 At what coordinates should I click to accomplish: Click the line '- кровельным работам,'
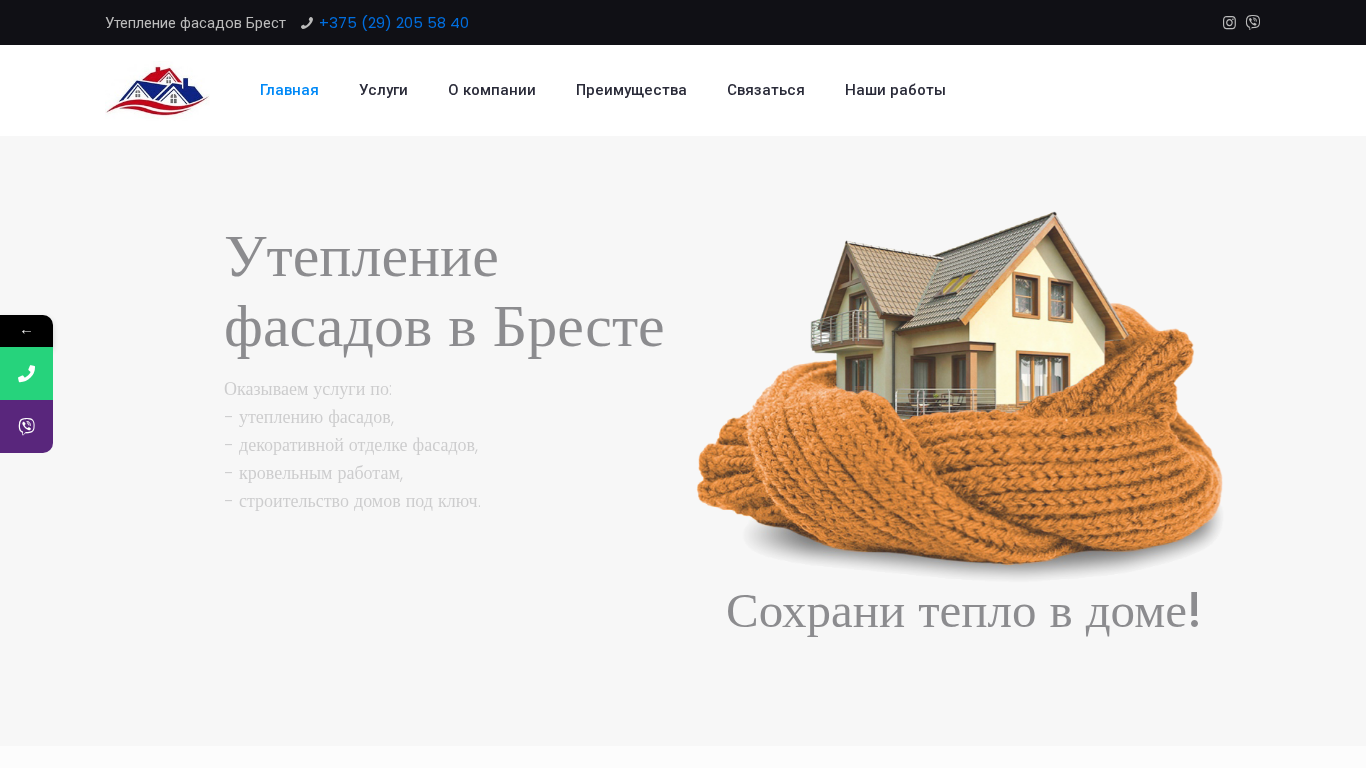pyautogui.click(x=313, y=473)
